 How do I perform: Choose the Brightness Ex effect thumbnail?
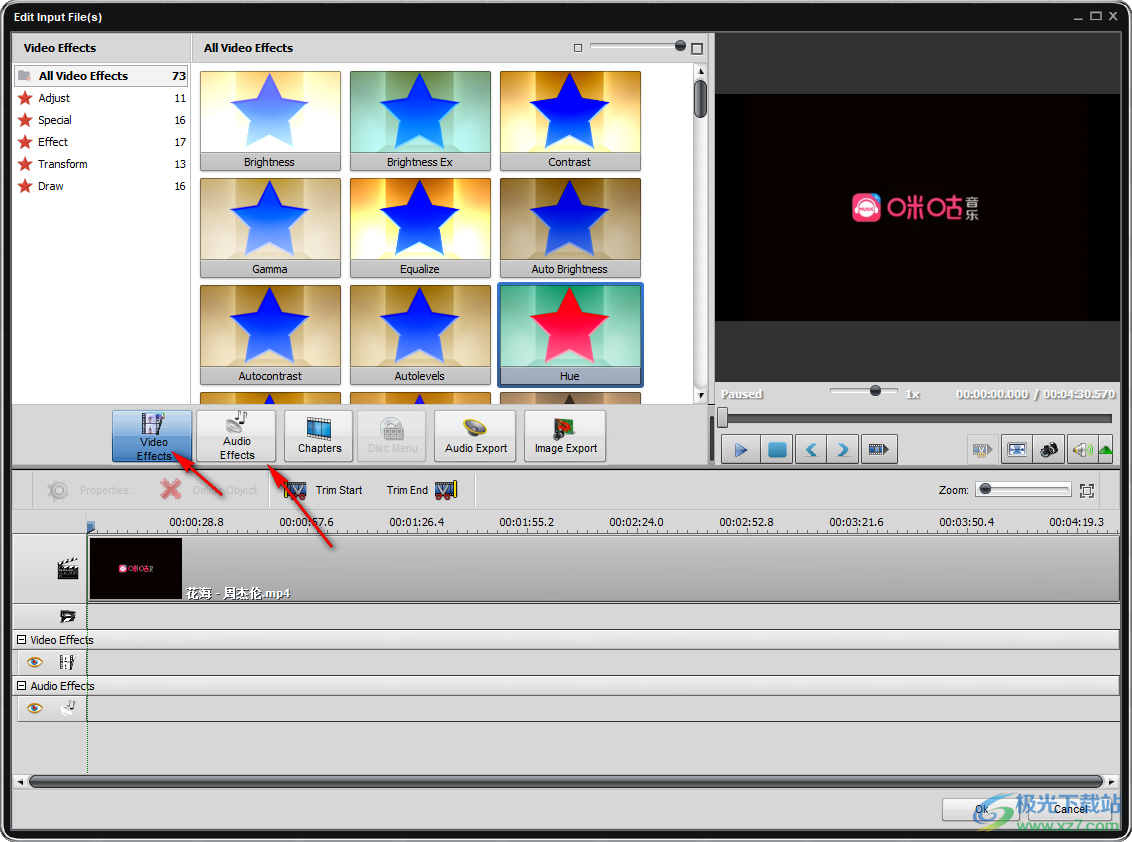click(420, 121)
